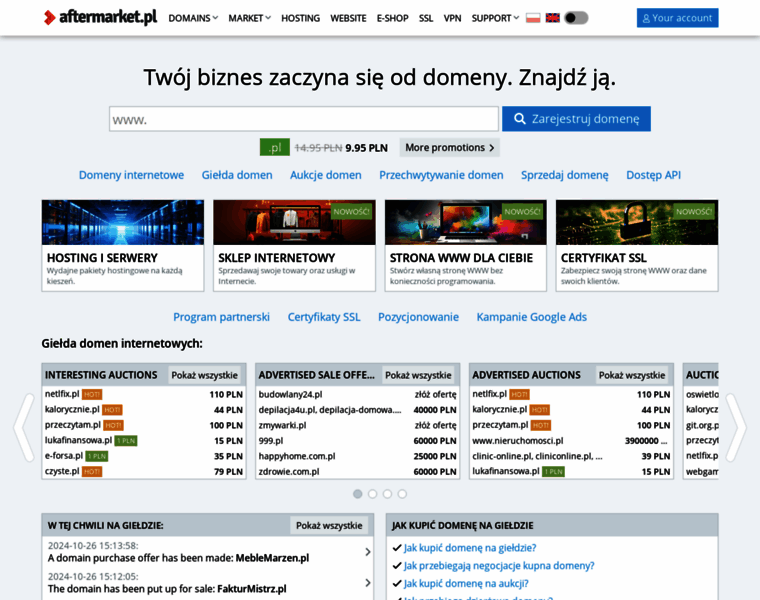The height and width of the screenshot is (600, 760).
Task: Click the green .pl promotion badge
Action: 275,147
